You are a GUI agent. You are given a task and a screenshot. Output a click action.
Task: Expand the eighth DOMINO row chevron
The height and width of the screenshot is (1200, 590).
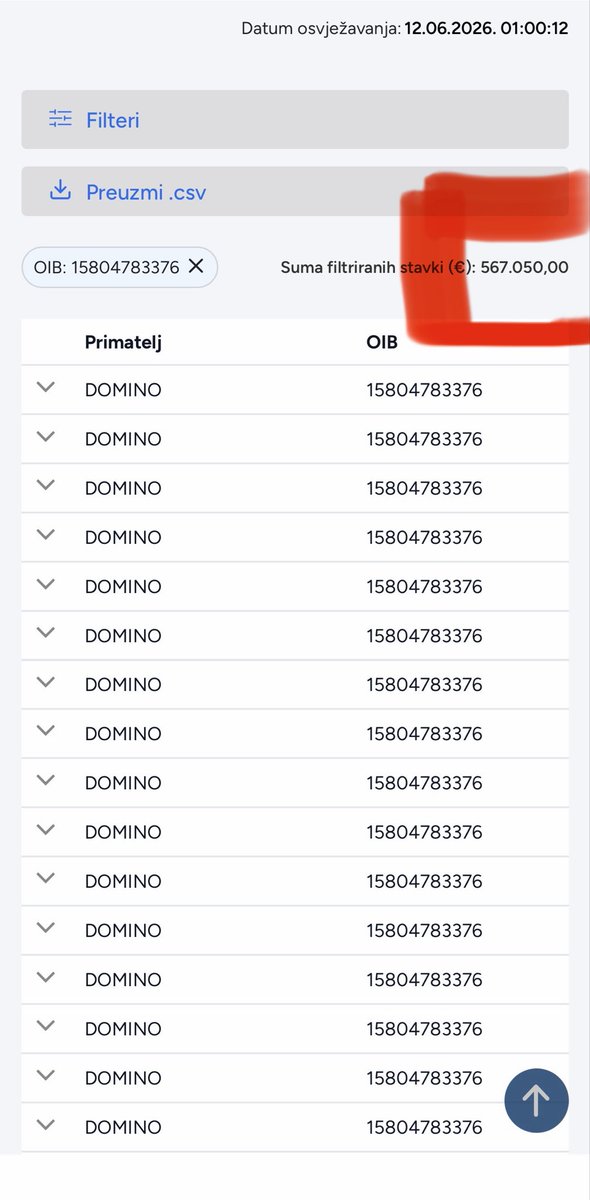tap(45, 731)
